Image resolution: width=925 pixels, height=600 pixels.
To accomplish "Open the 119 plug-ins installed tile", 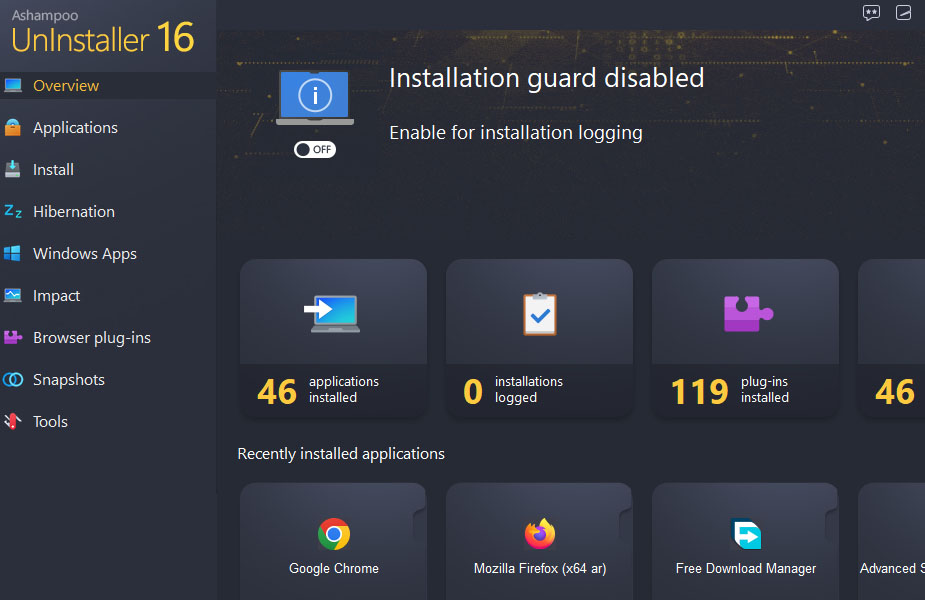I will (745, 339).
